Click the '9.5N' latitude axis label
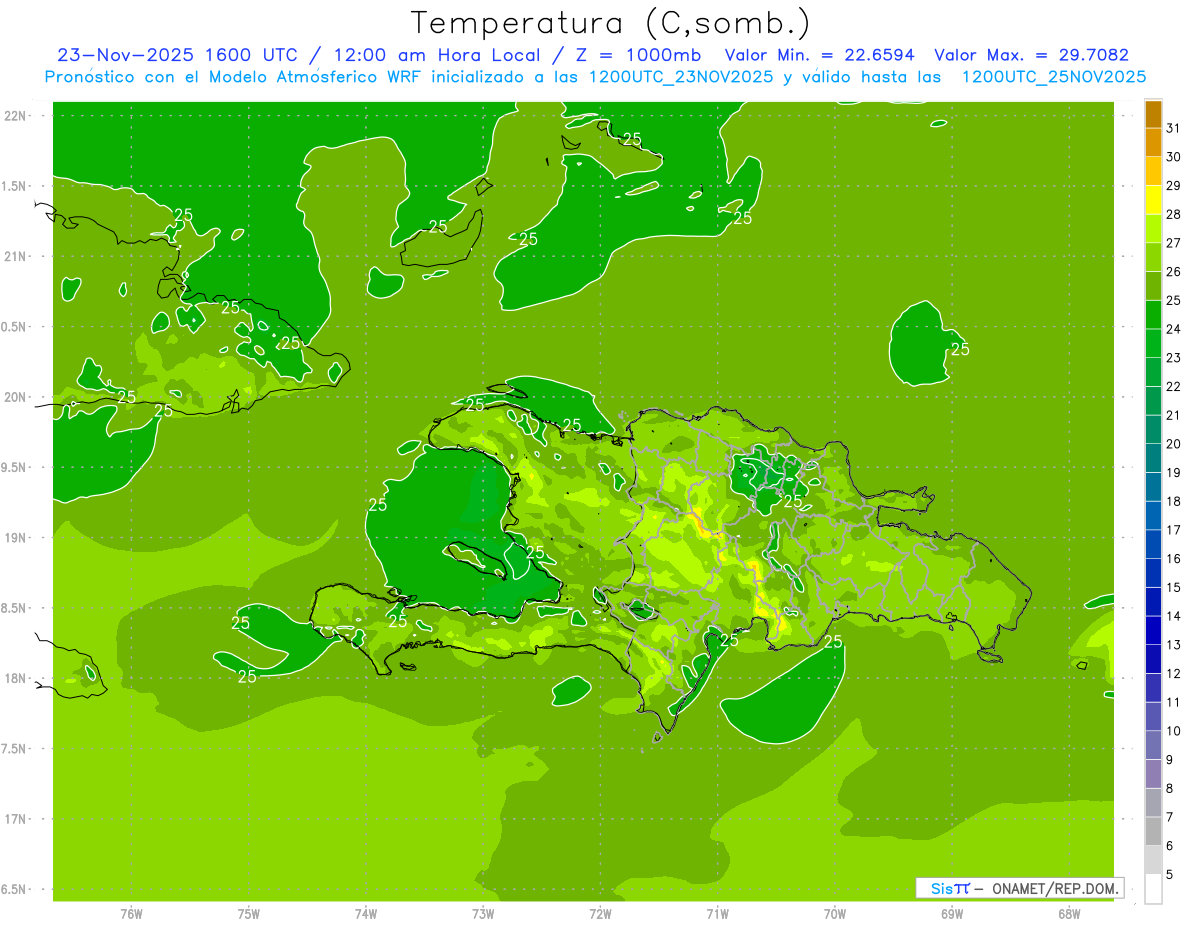Image resolution: width=1200 pixels, height=927 pixels. coord(14,468)
